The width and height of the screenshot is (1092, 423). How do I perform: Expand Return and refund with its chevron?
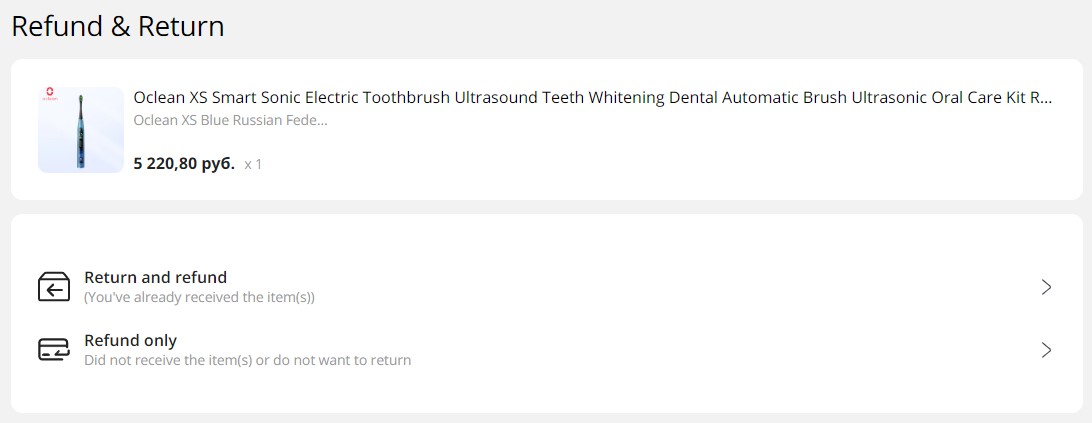point(1046,287)
